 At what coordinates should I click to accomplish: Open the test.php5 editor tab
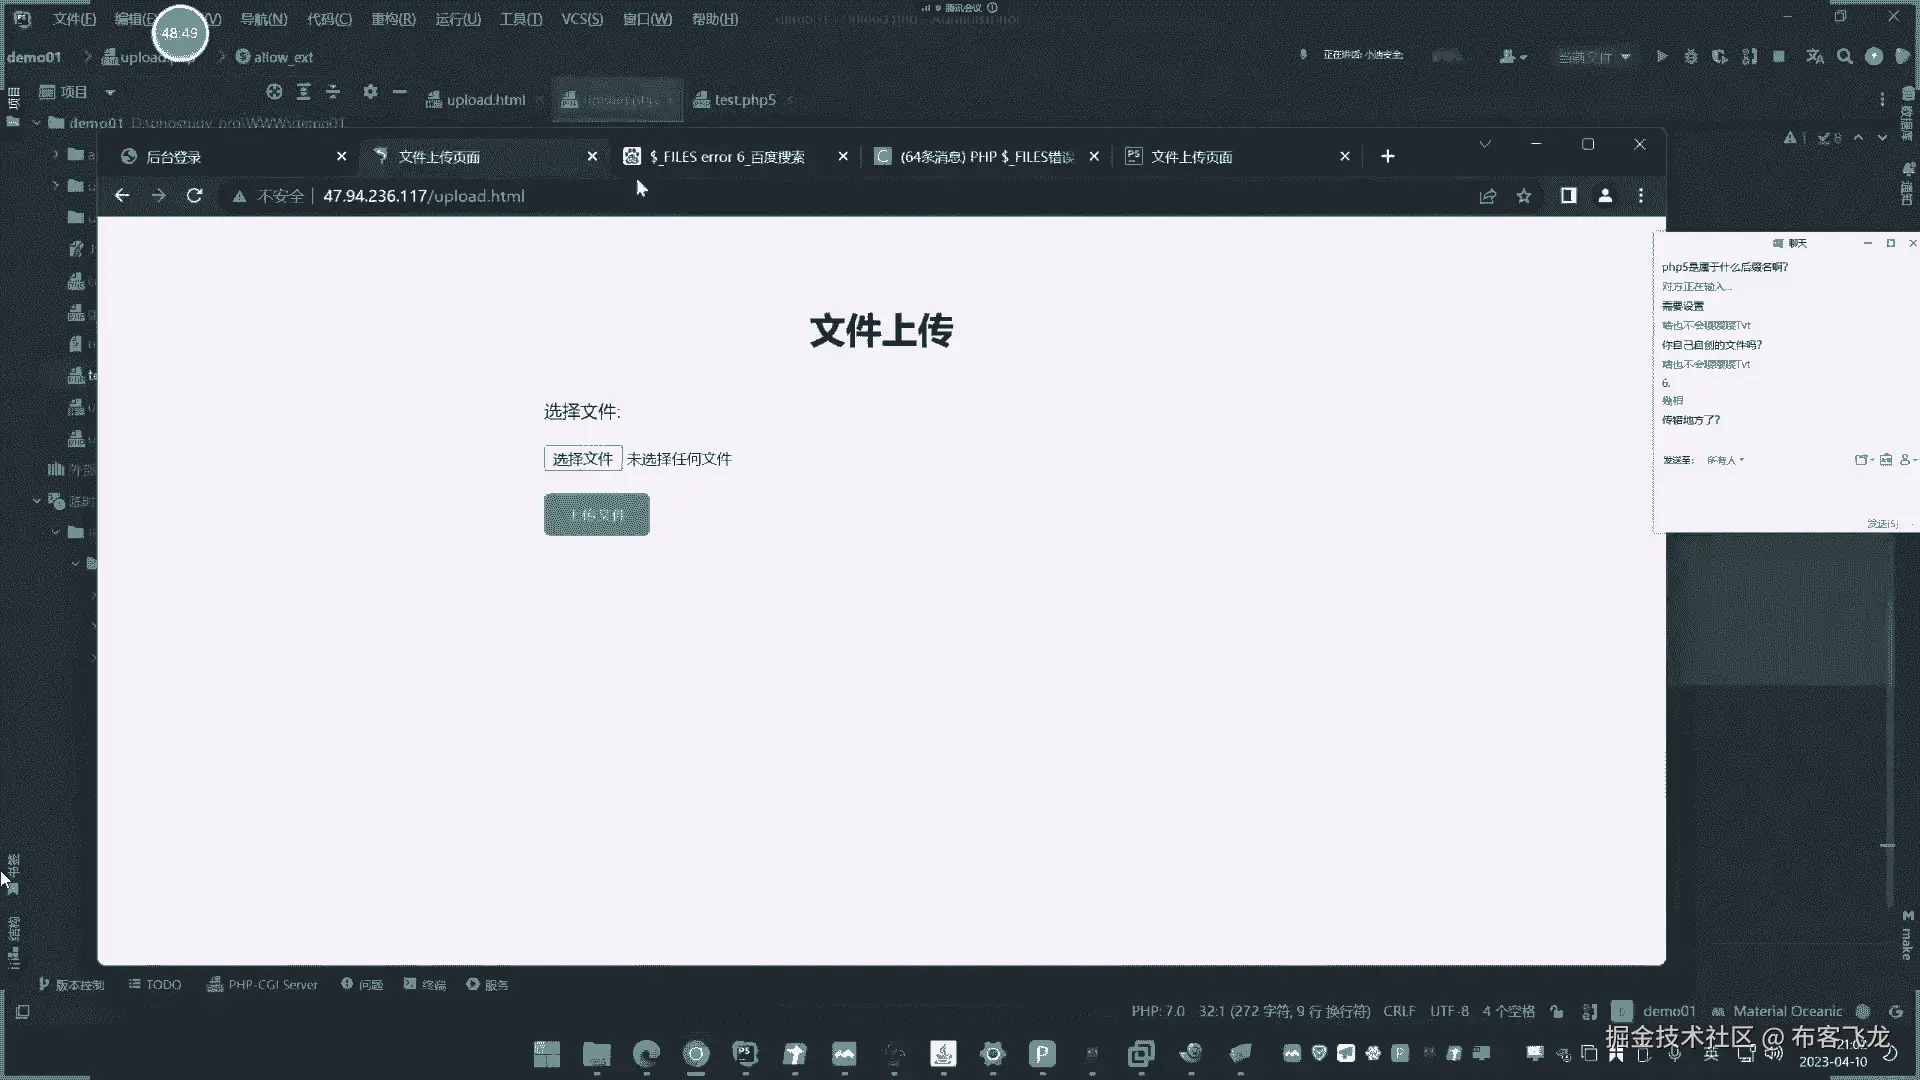(x=744, y=100)
